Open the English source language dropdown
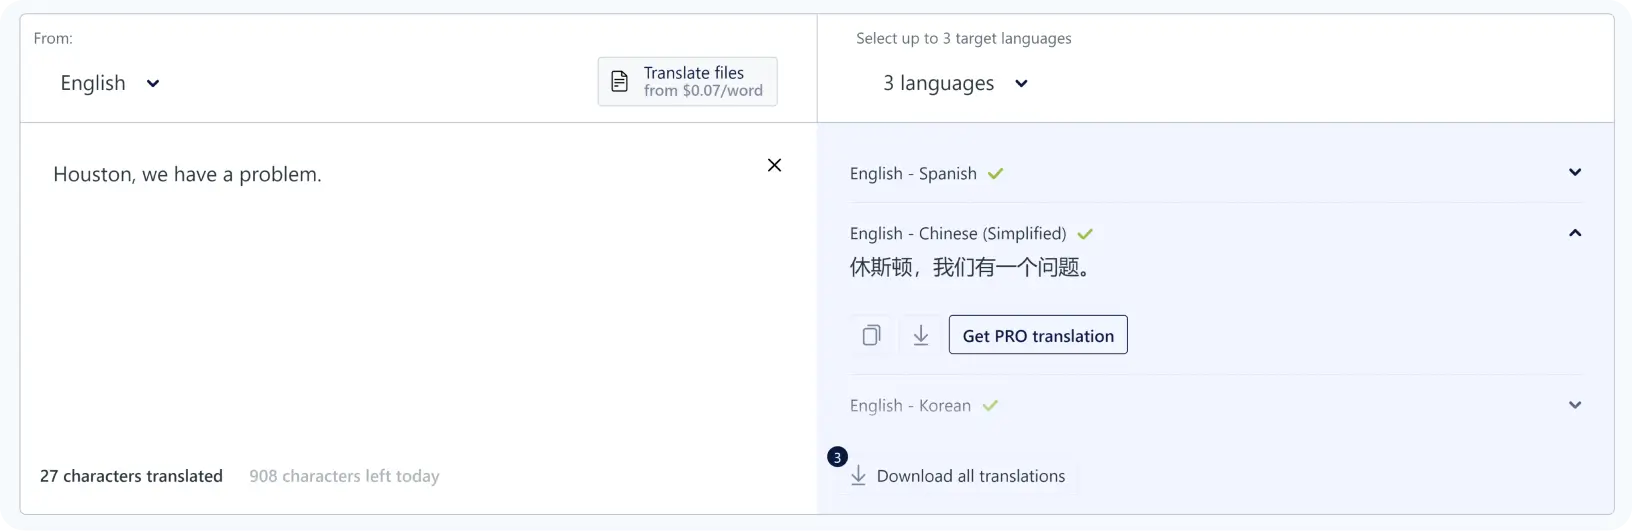Screen dimensions: 1632x531 point(110,83)
